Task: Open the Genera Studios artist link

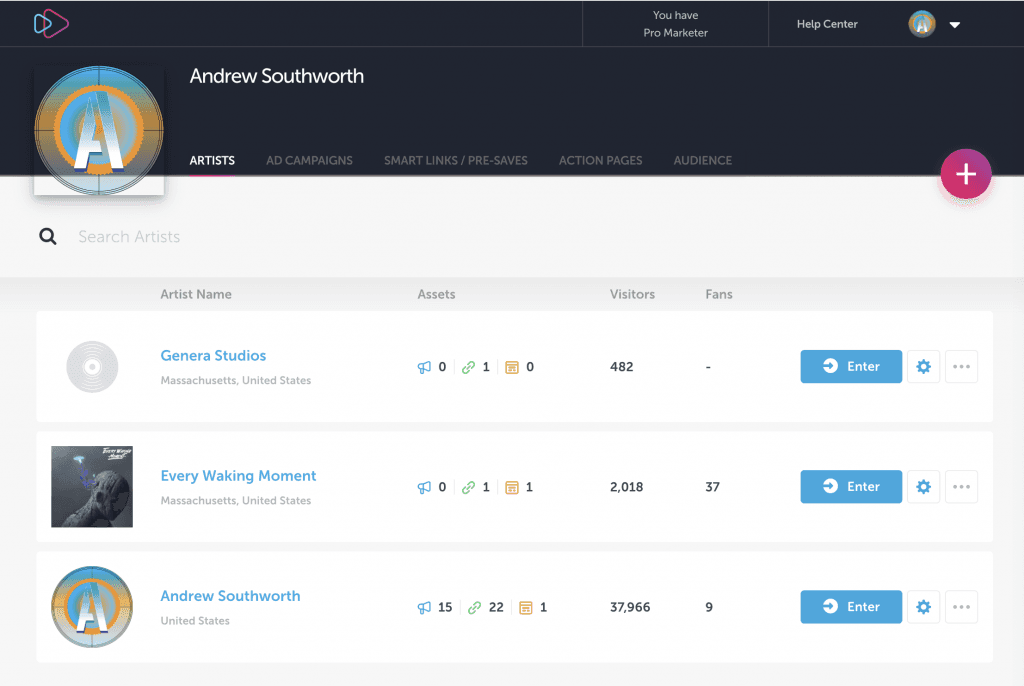Action: 214,355
